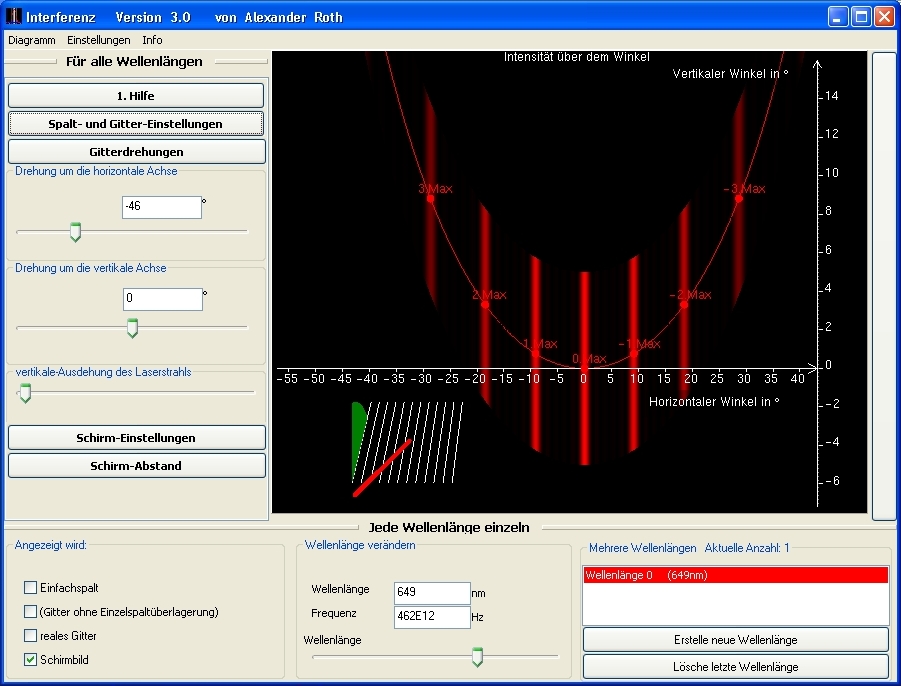The image size is (901, 686).
Task: Click the horizontal axis rotation input field
Action: (x=162, y=207)
